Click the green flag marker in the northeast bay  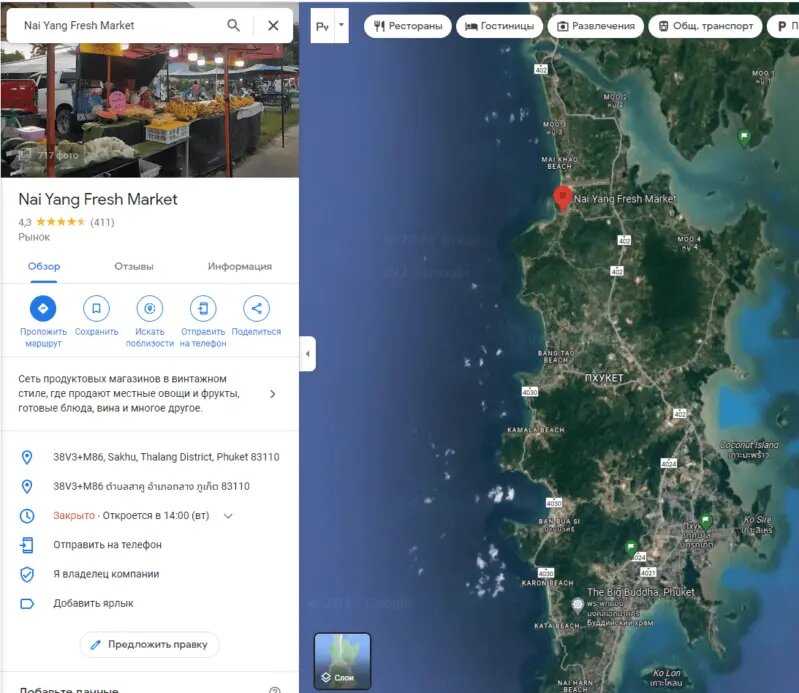744,138
